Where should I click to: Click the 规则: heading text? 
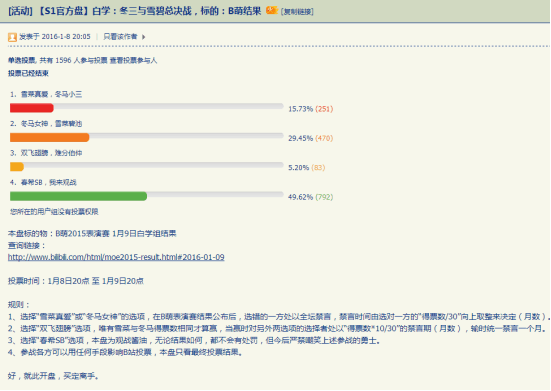tap(19, 305)
